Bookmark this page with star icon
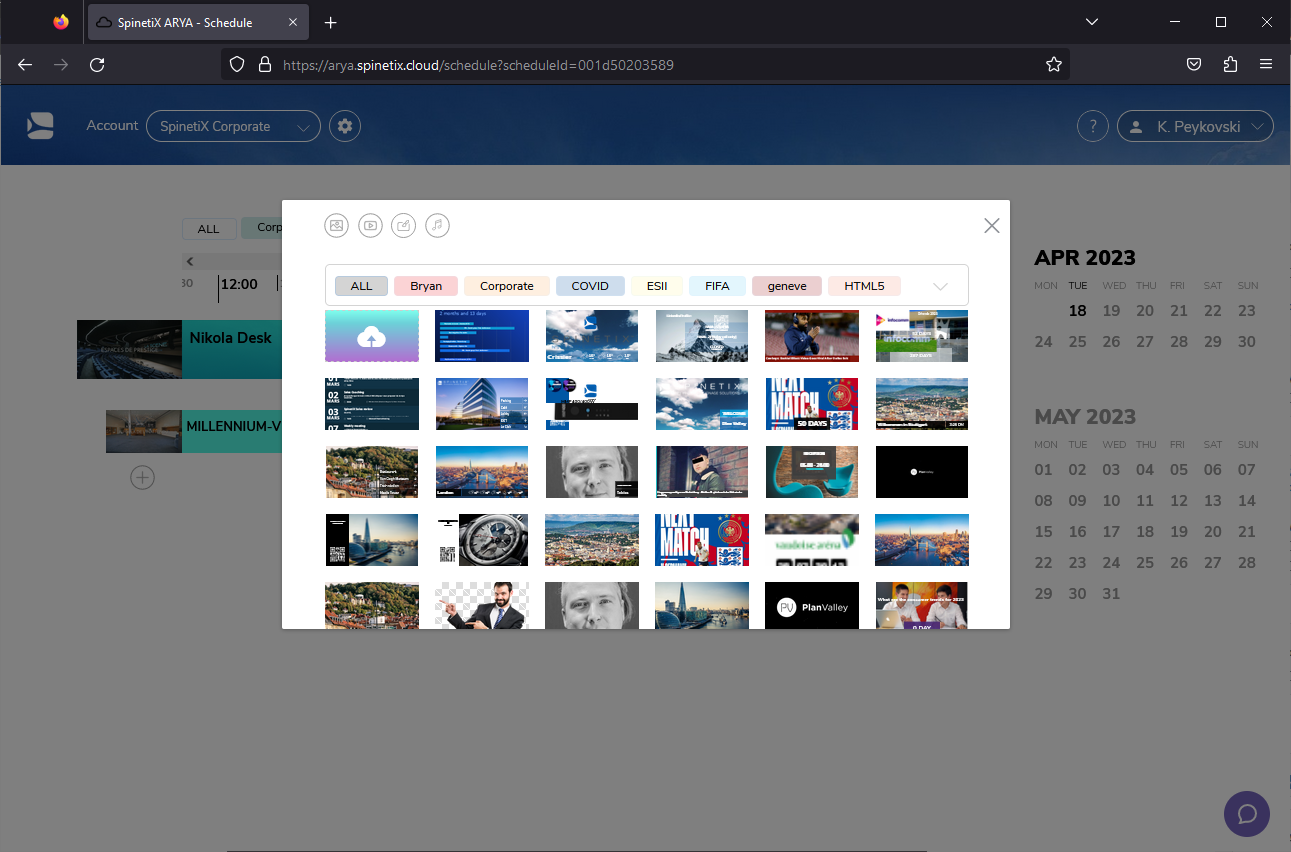 click(1053, 64)
